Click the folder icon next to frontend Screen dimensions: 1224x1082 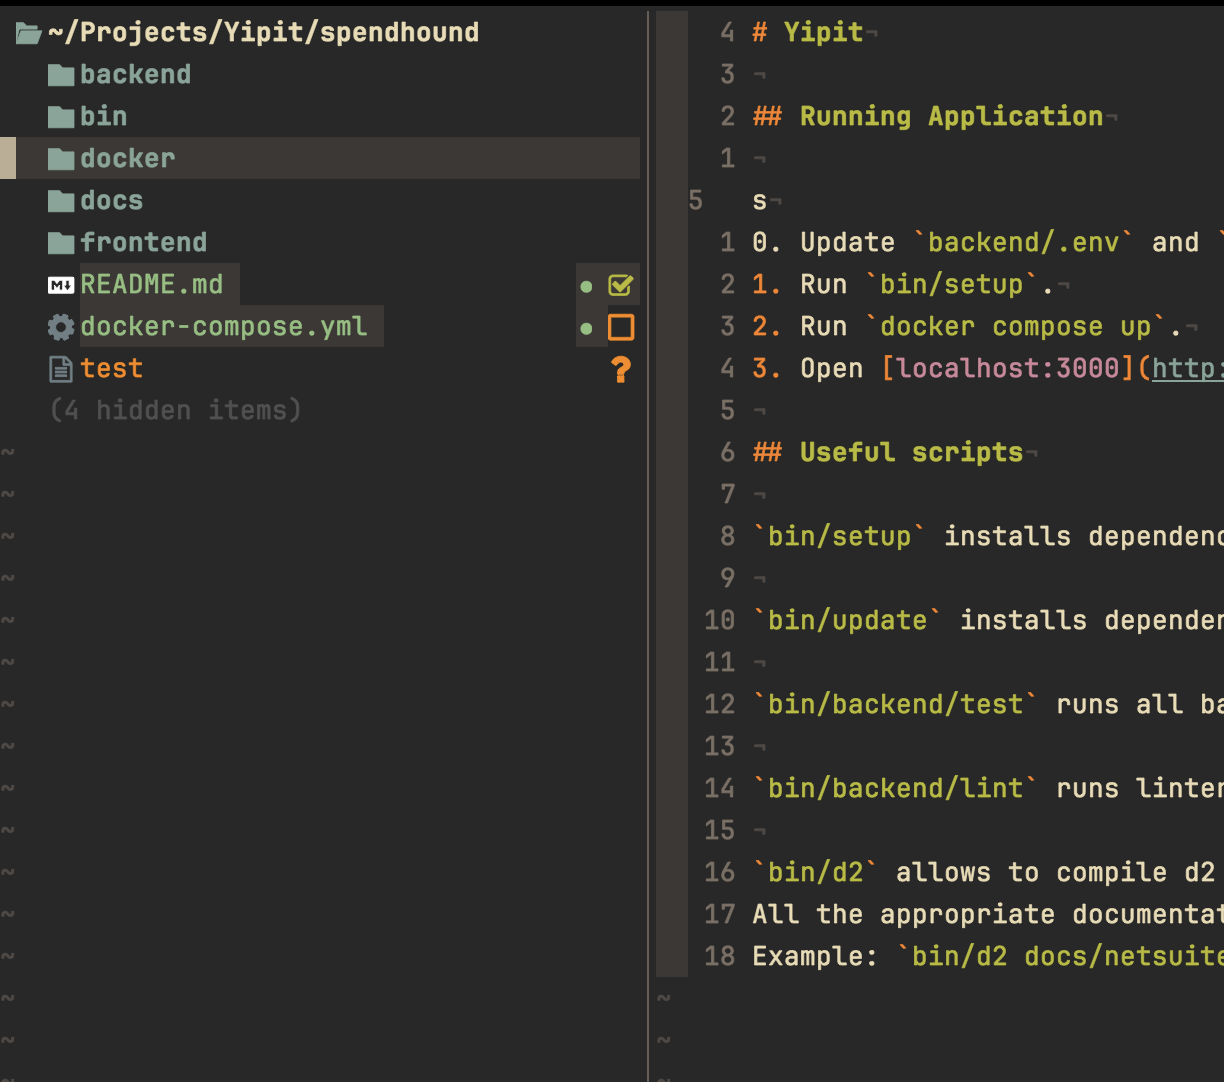pos(63,242)
